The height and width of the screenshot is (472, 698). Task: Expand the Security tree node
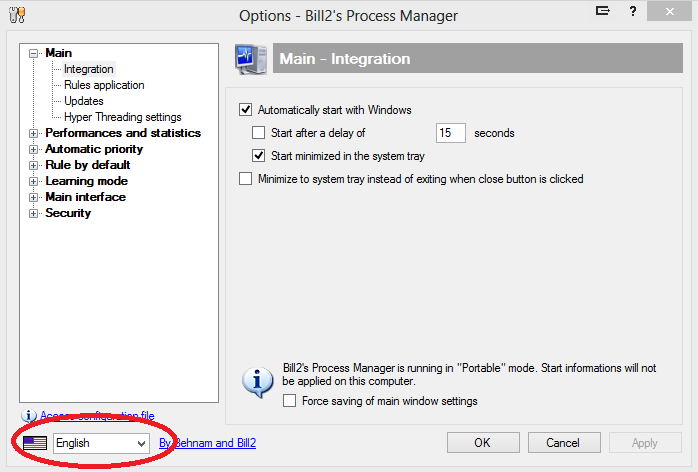pos(35,213)
